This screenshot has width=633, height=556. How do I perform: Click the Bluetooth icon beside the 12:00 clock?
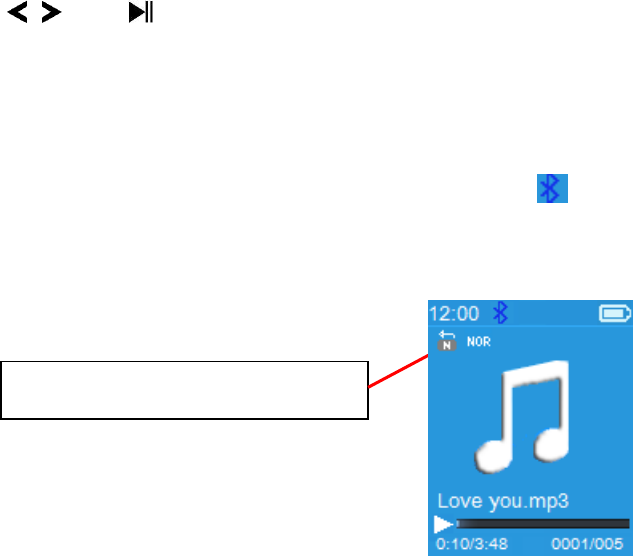(500, 313)
